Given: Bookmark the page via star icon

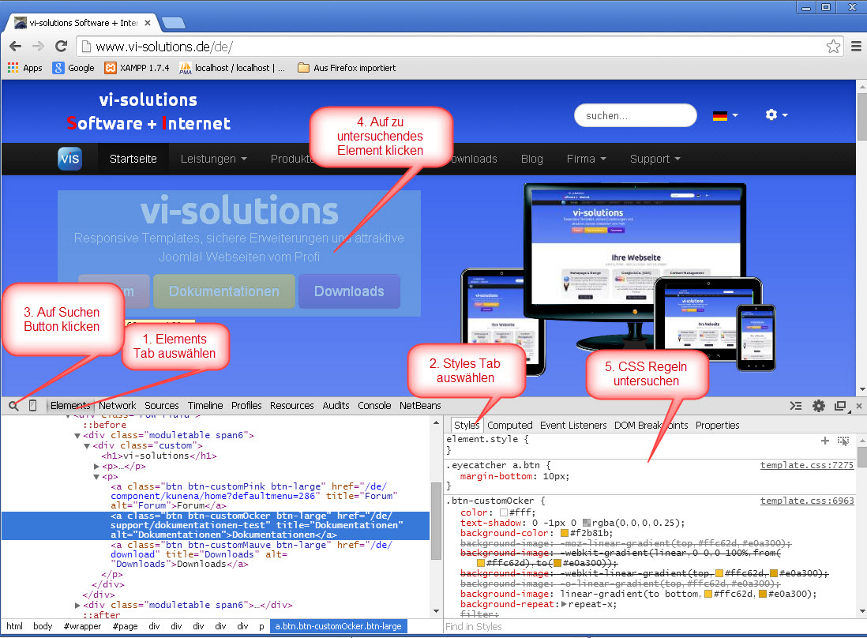Looking at the screenshot, I should (832, 46).
